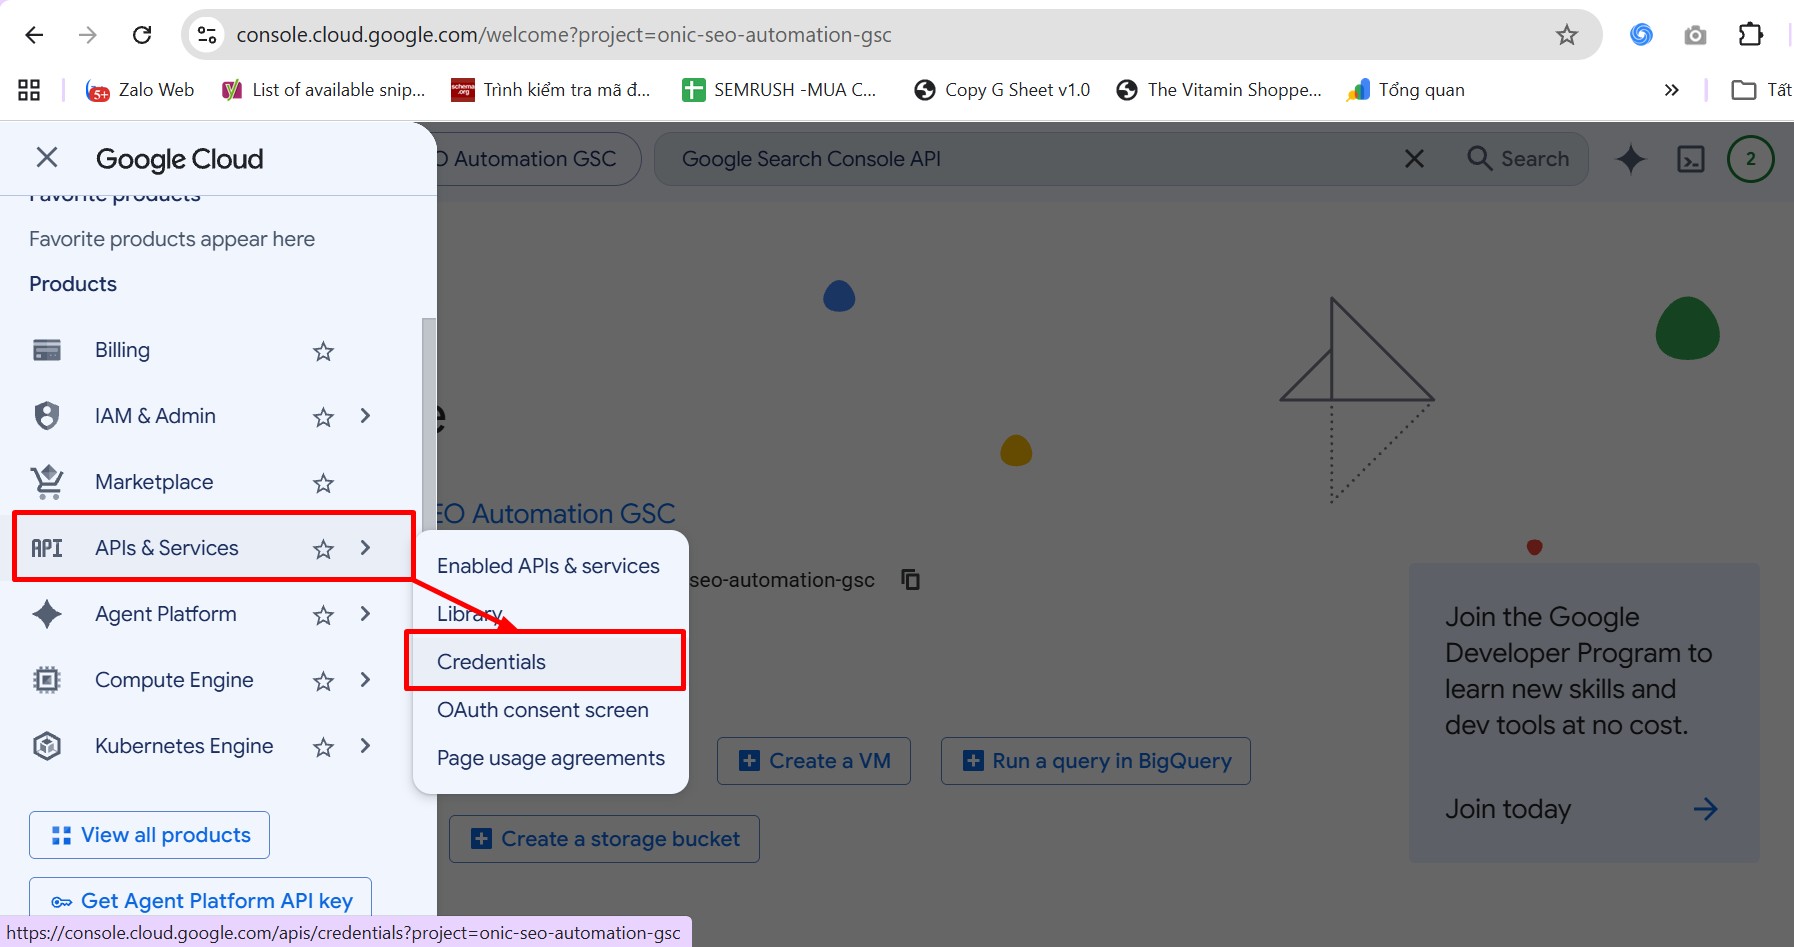1794x947 pixels.
Task: Click the Agent Platform sparkle icon
Action: 47,614
